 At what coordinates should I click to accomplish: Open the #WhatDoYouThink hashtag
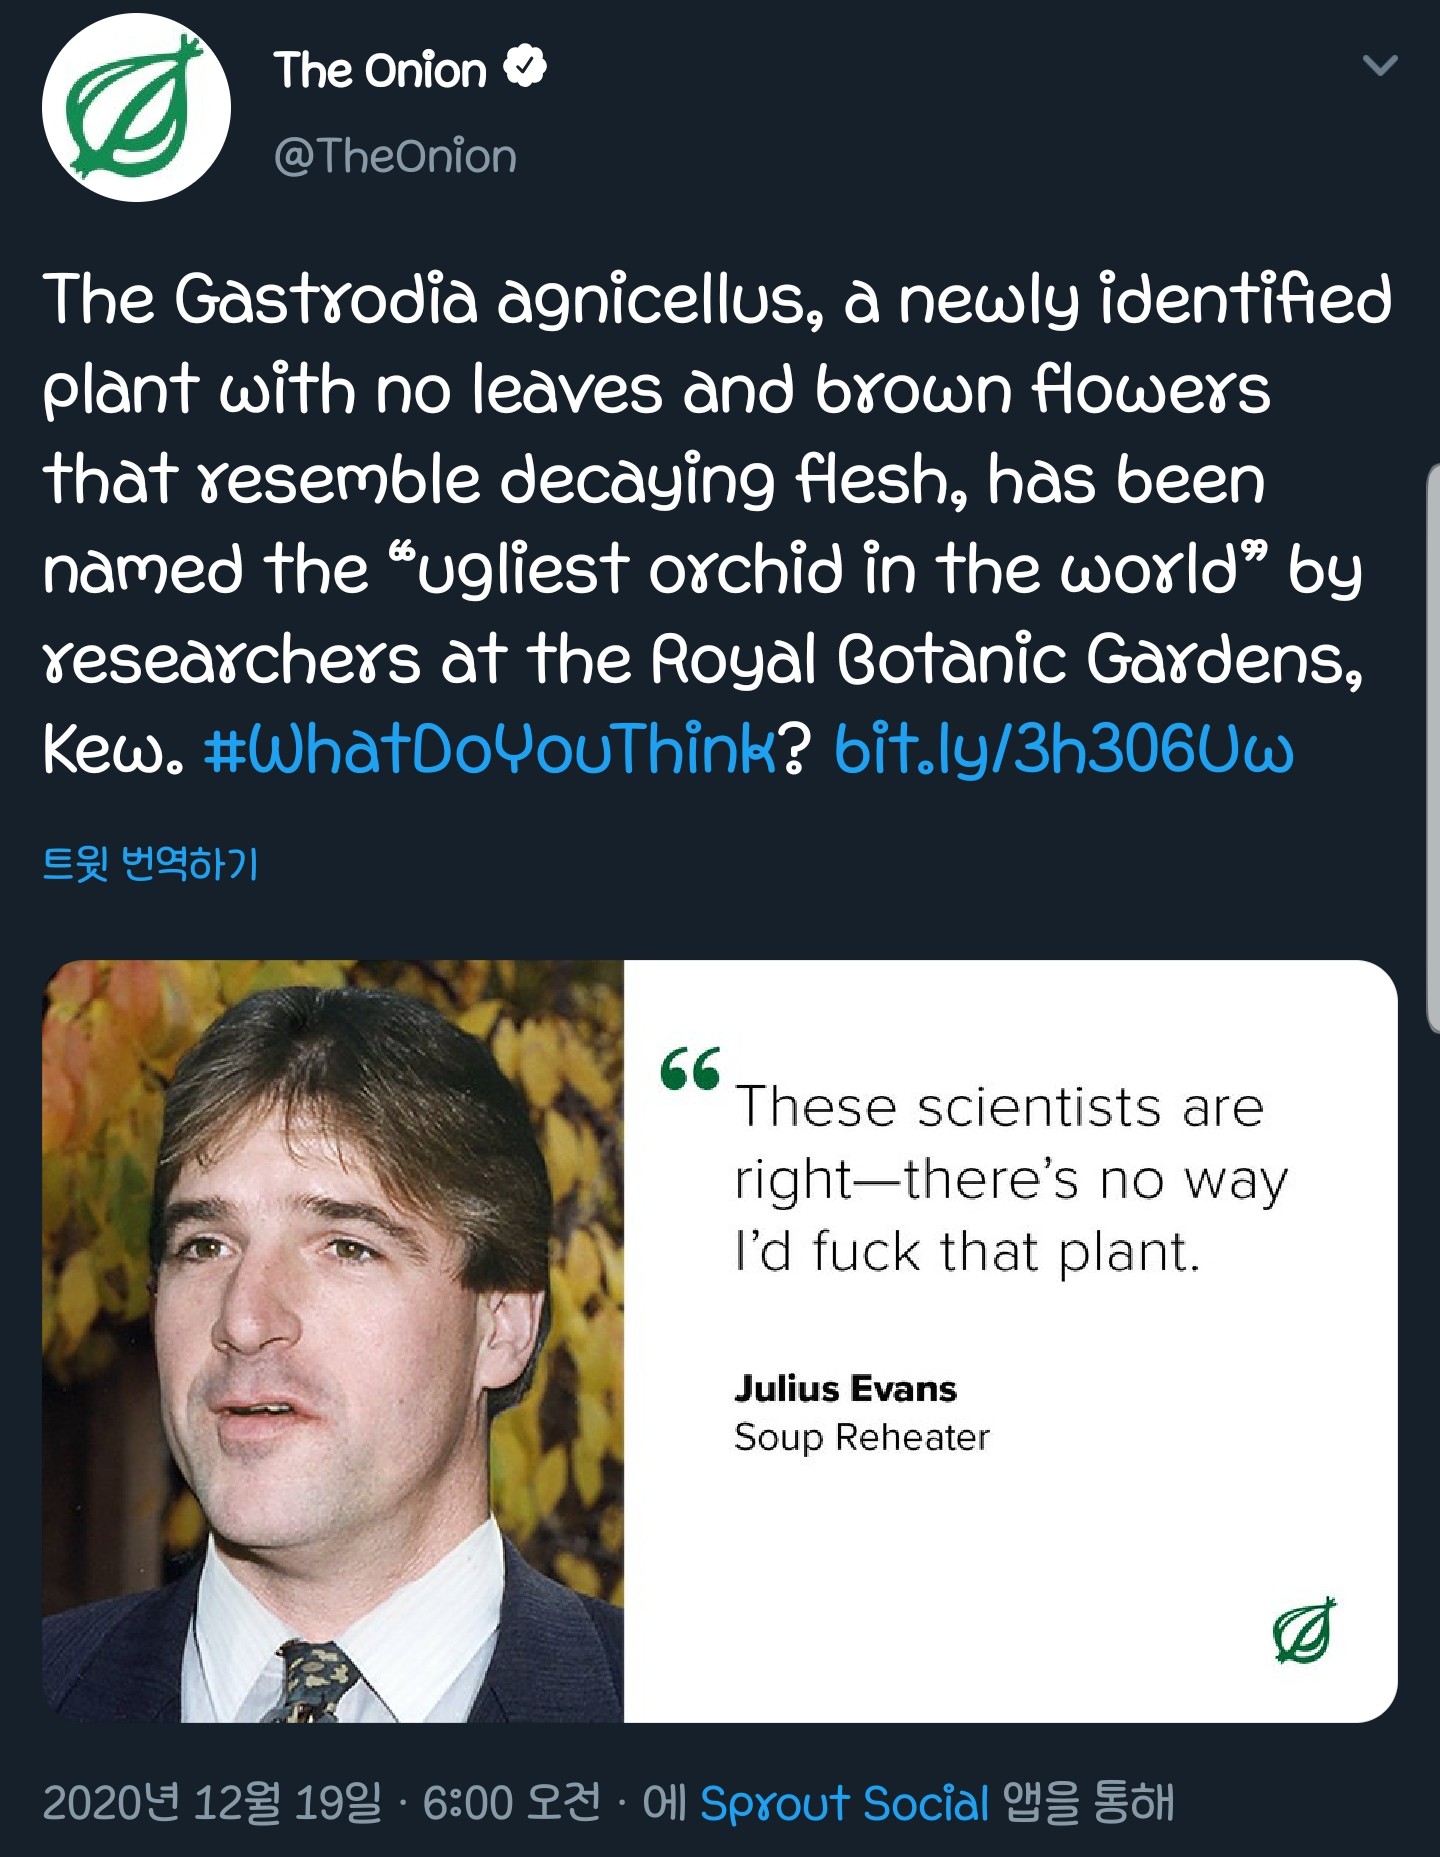pos(489,749)
